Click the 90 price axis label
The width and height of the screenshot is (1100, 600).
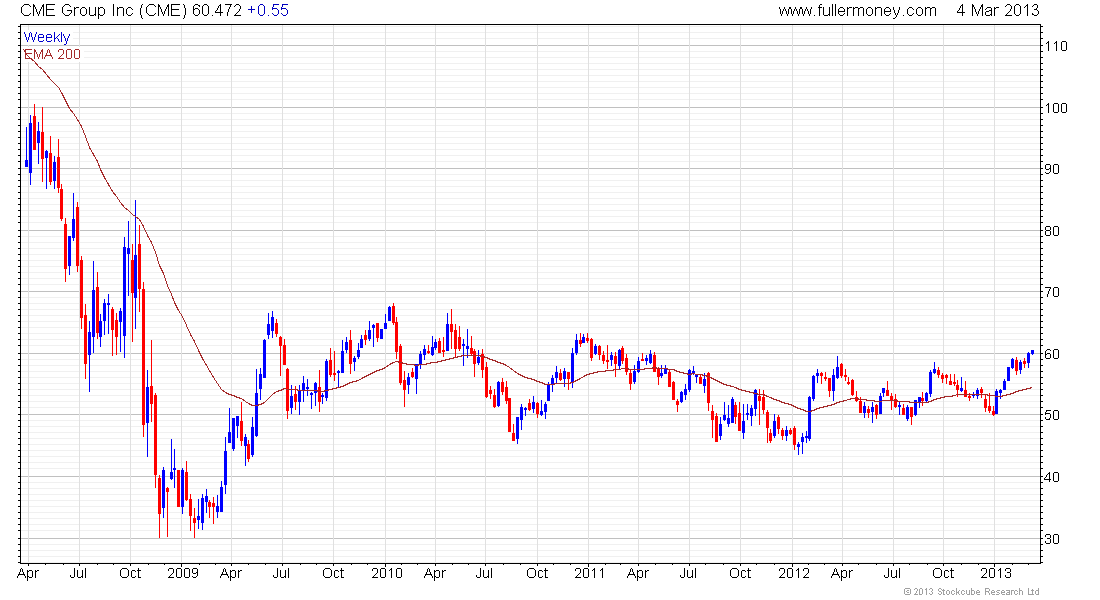1051,169
